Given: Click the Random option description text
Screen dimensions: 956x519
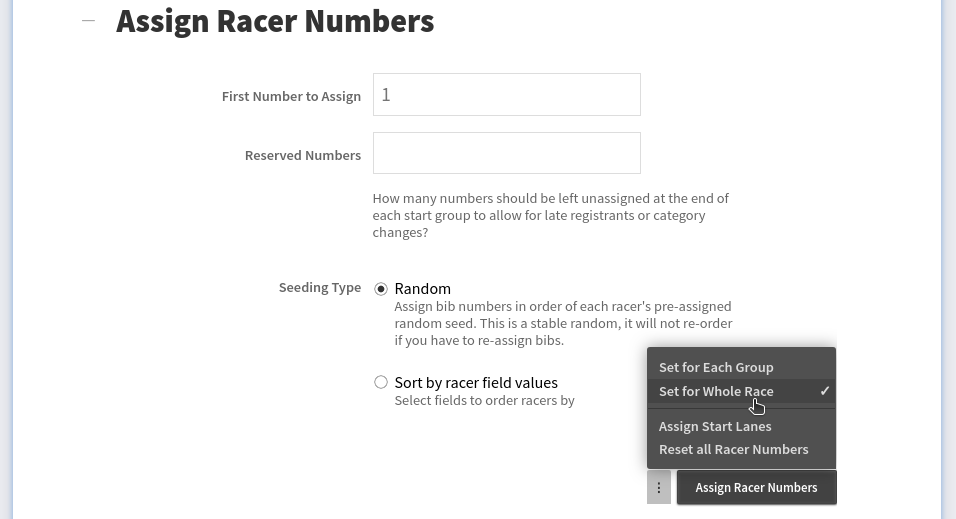Looking at the screenshot, I should (563, 323).
